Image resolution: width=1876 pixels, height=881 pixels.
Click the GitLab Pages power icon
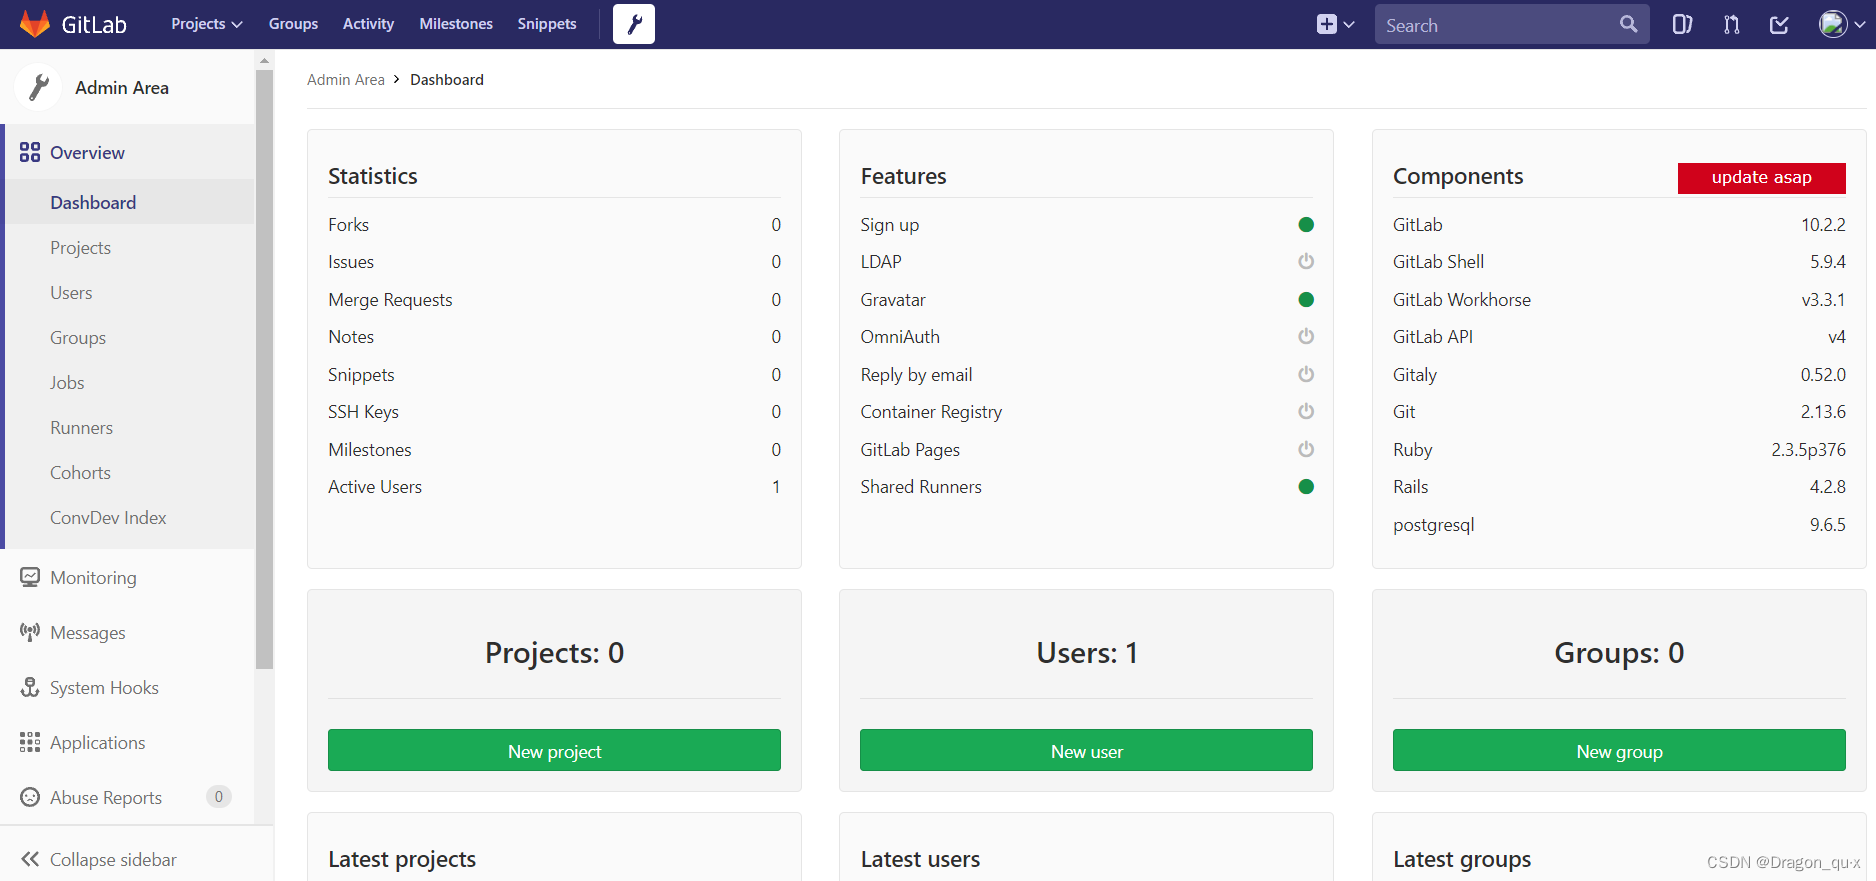(x=1306, y=449)
